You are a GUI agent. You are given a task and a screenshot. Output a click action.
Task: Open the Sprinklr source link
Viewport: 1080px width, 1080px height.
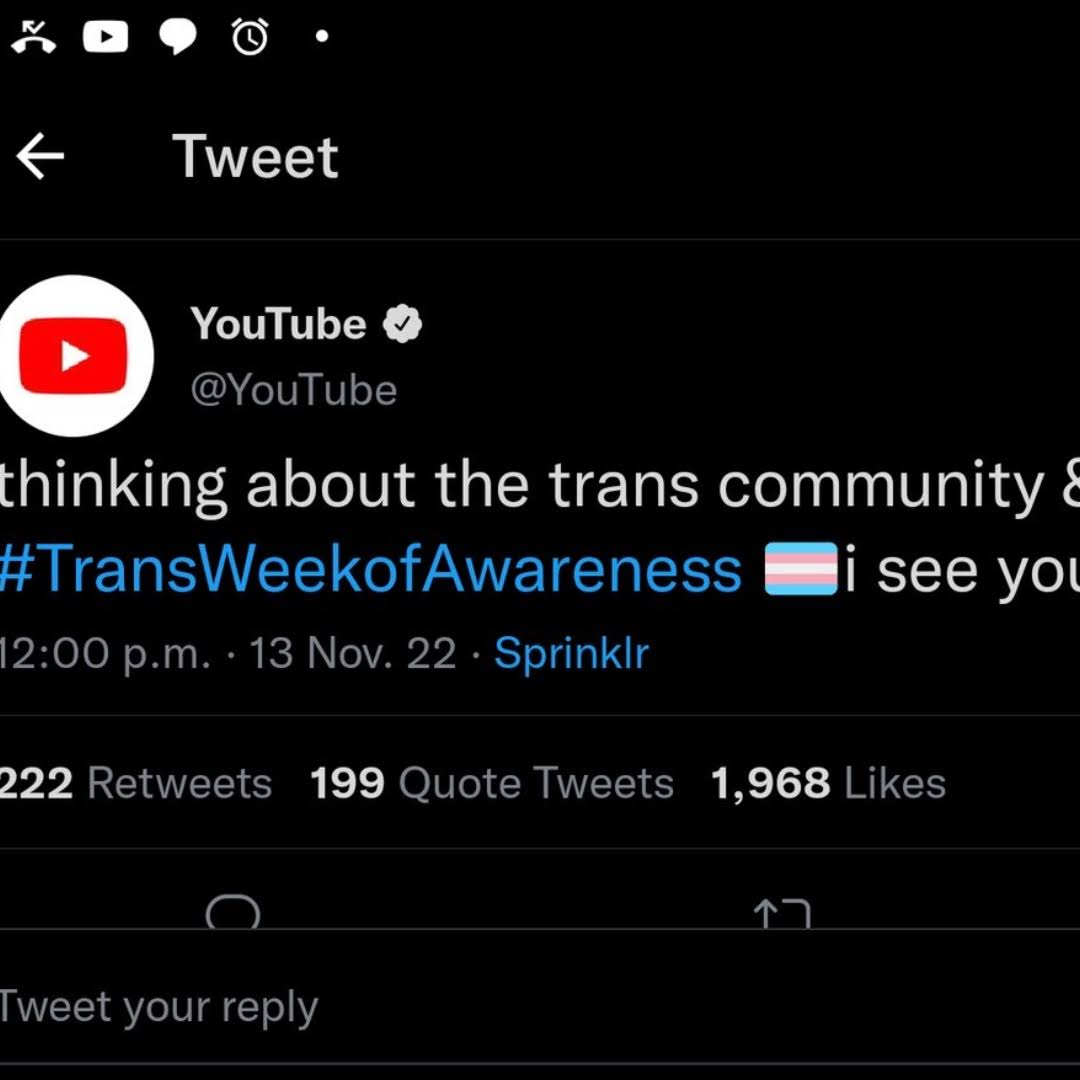[x=572, y=652]
